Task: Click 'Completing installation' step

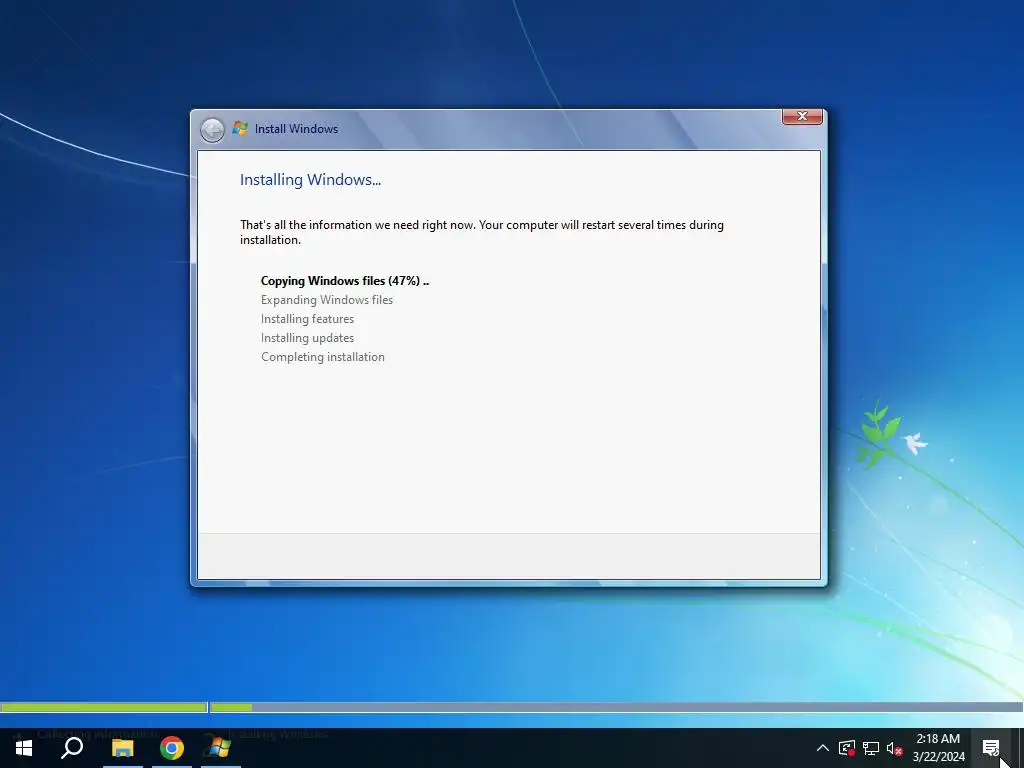Action: [323, 357]
